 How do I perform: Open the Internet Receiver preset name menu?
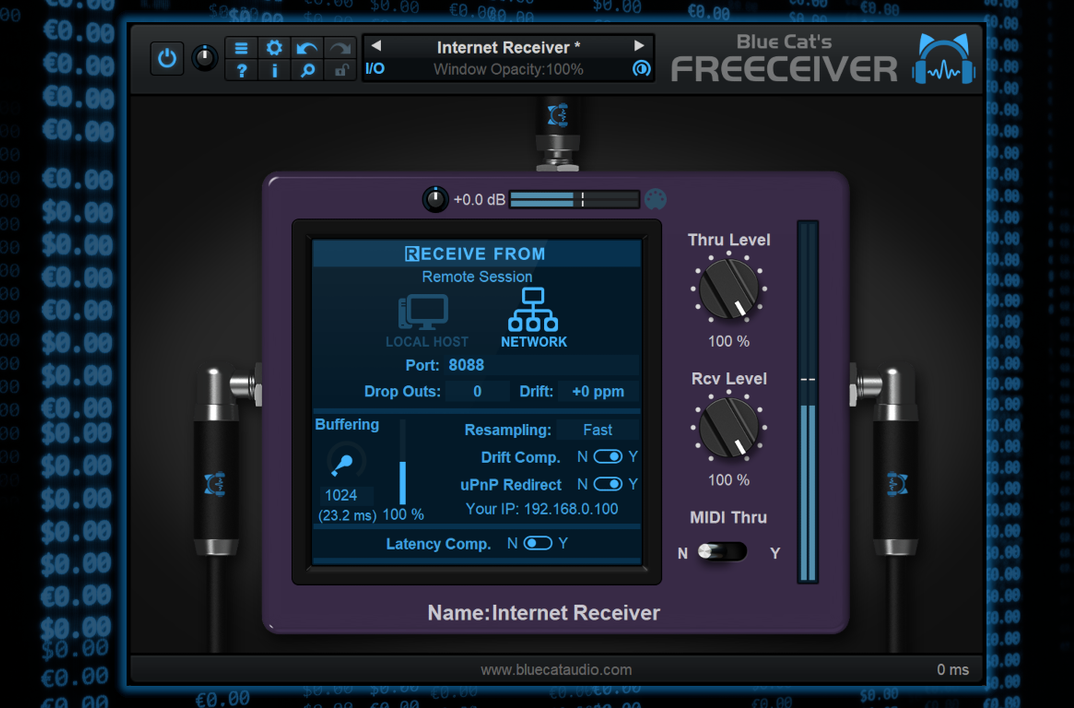tap(508, 47)
